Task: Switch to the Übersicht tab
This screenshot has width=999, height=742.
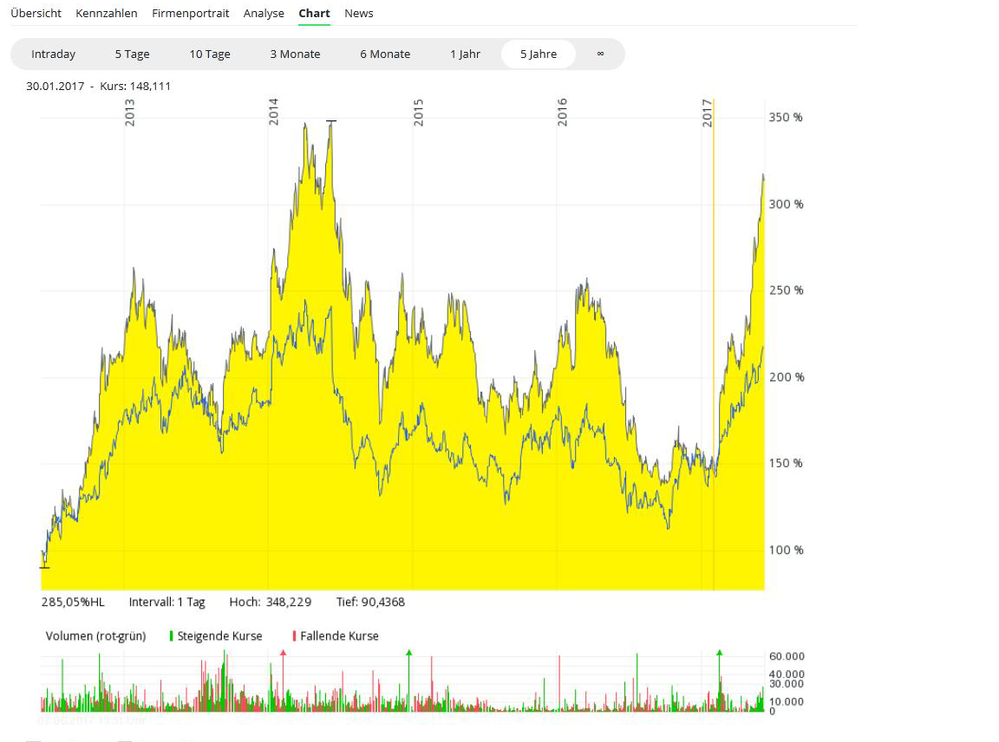Action: pos(36,13)
